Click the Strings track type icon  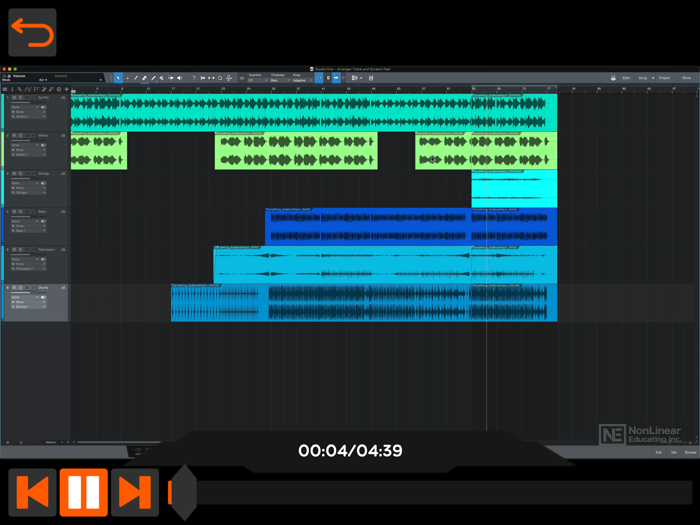(63, 173)
